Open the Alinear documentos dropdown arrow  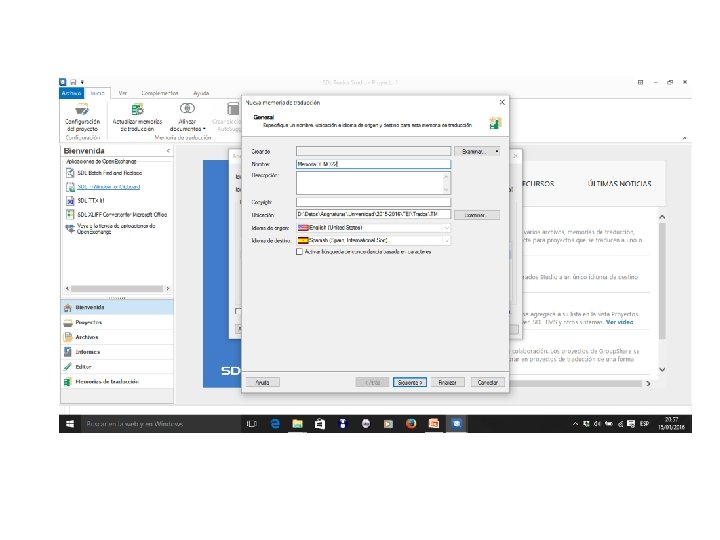204,129
